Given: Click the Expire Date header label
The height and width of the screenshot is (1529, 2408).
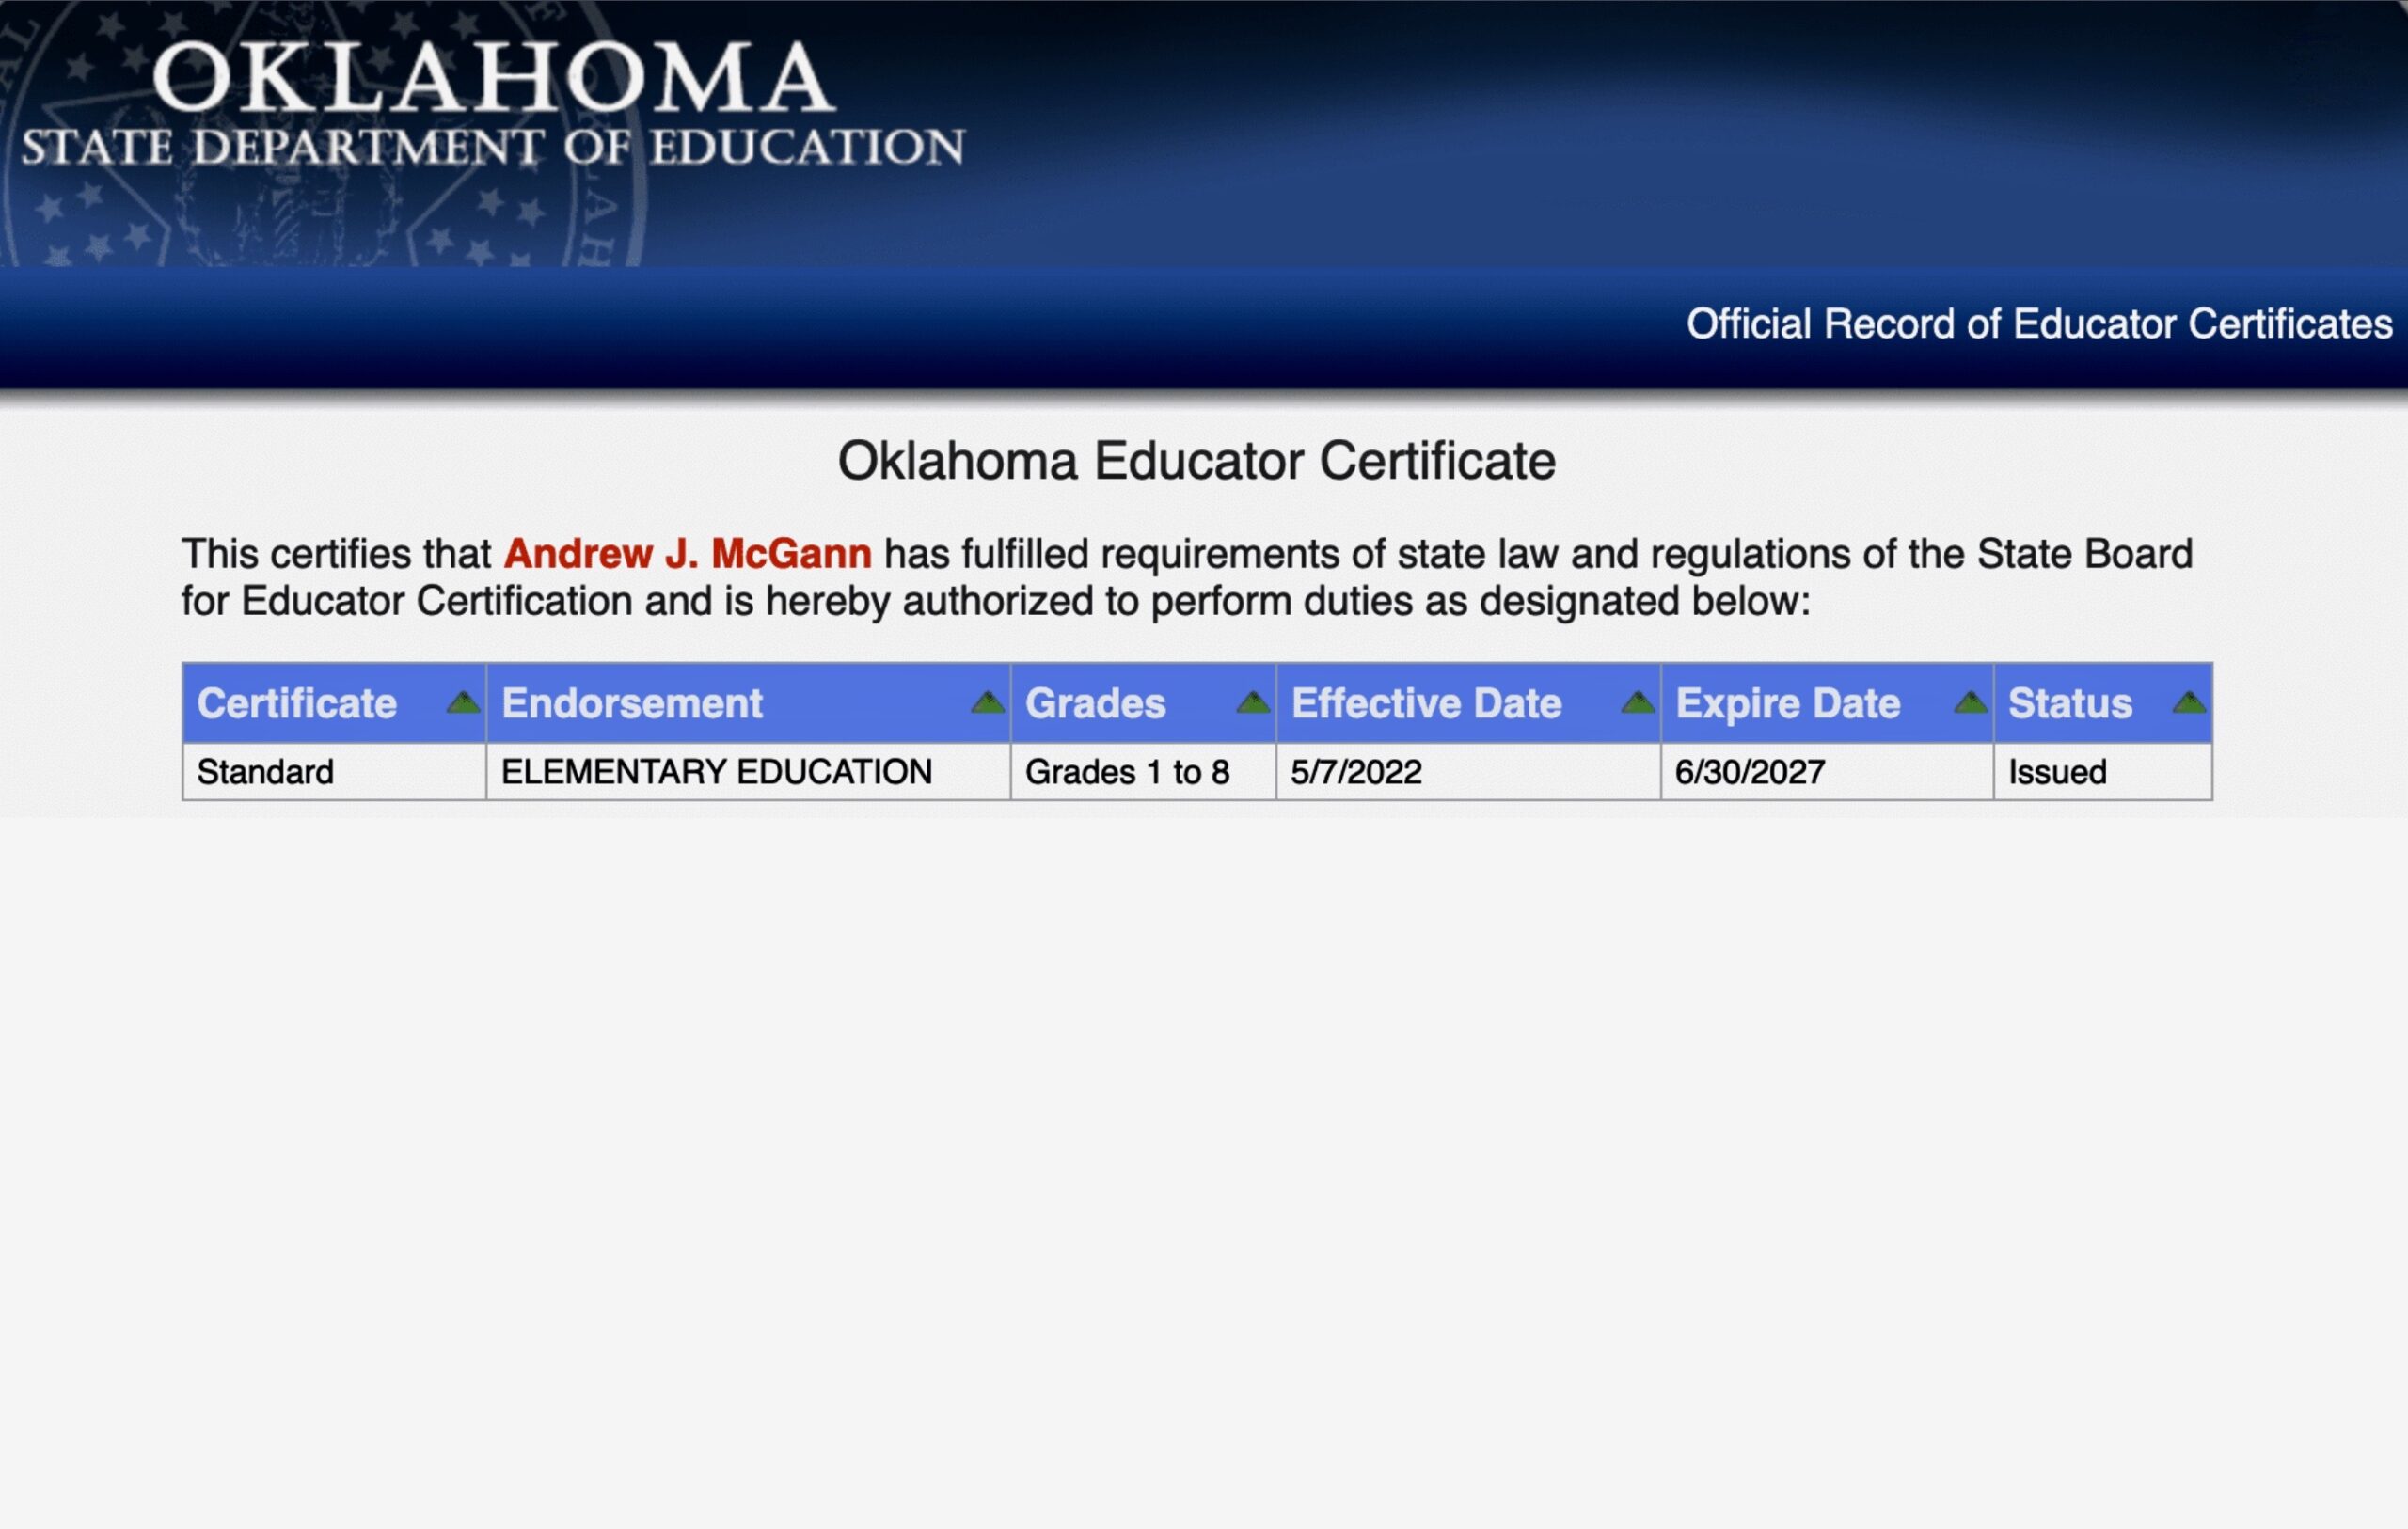Looking at the screenshot, I should coord(1787,703).
